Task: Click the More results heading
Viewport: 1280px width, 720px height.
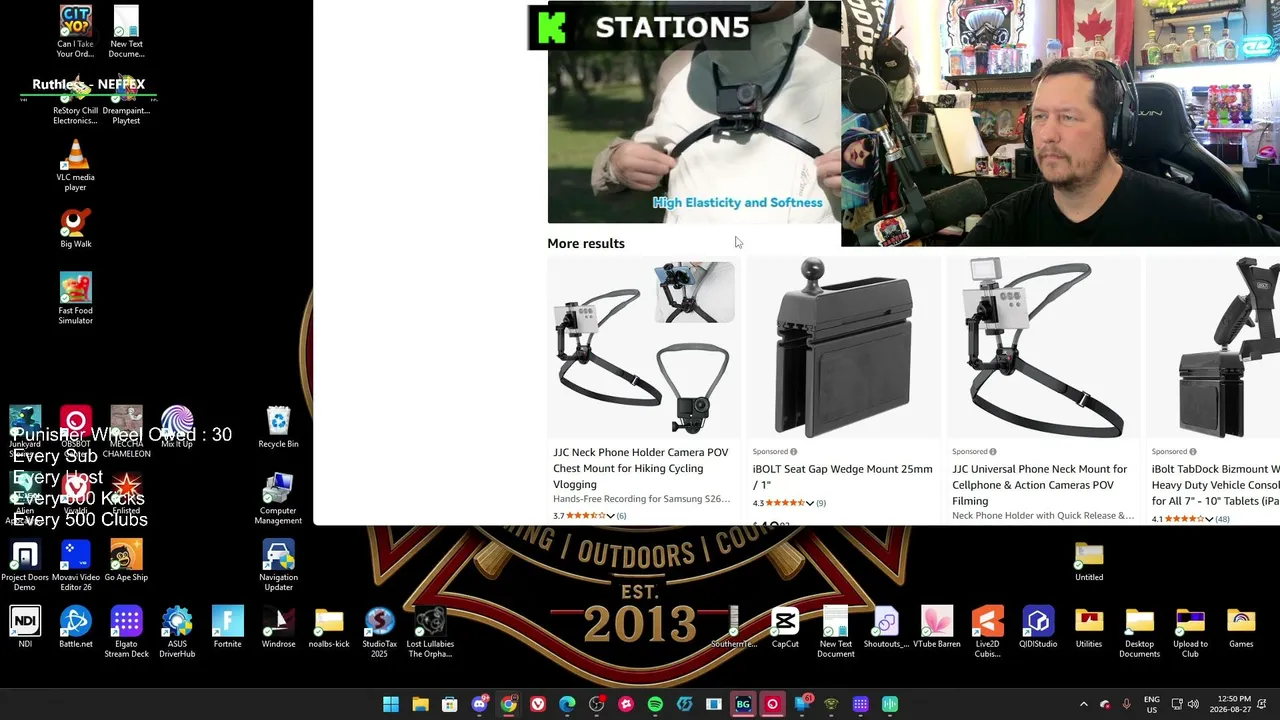Action: click(586, 243)
